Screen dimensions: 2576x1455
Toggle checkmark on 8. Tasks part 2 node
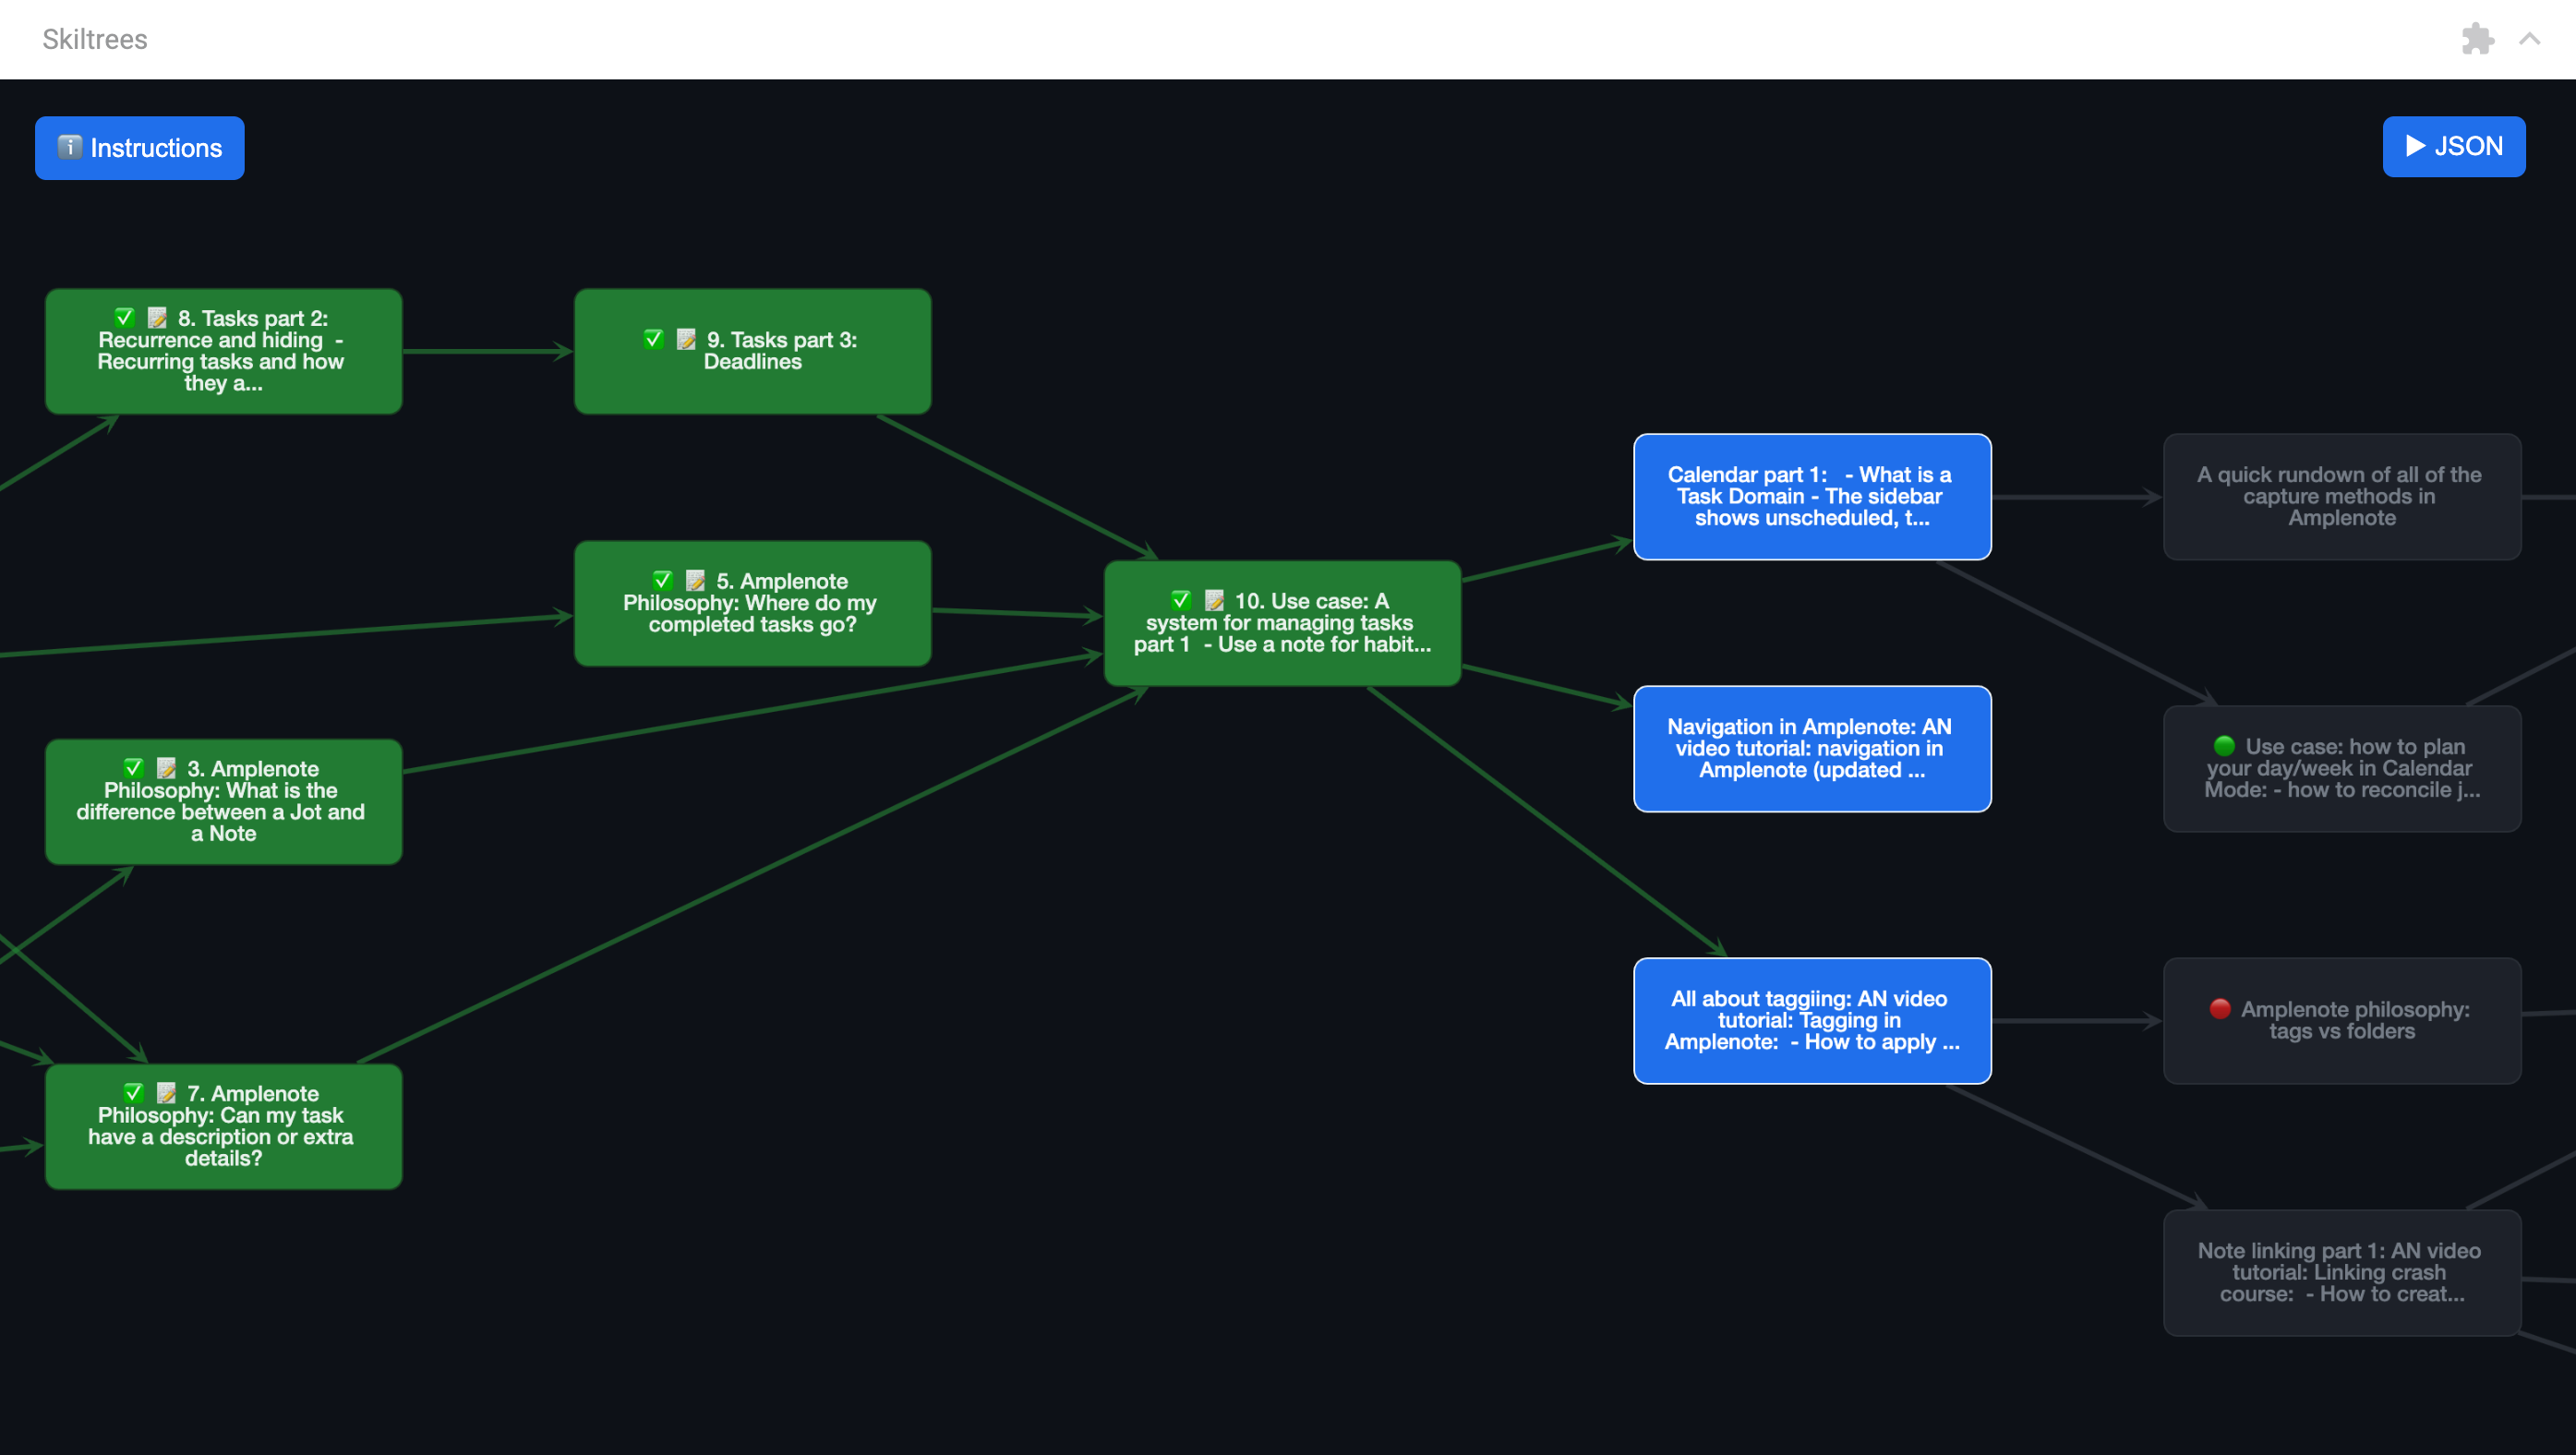pyautogui.click(x=124, y=318)
